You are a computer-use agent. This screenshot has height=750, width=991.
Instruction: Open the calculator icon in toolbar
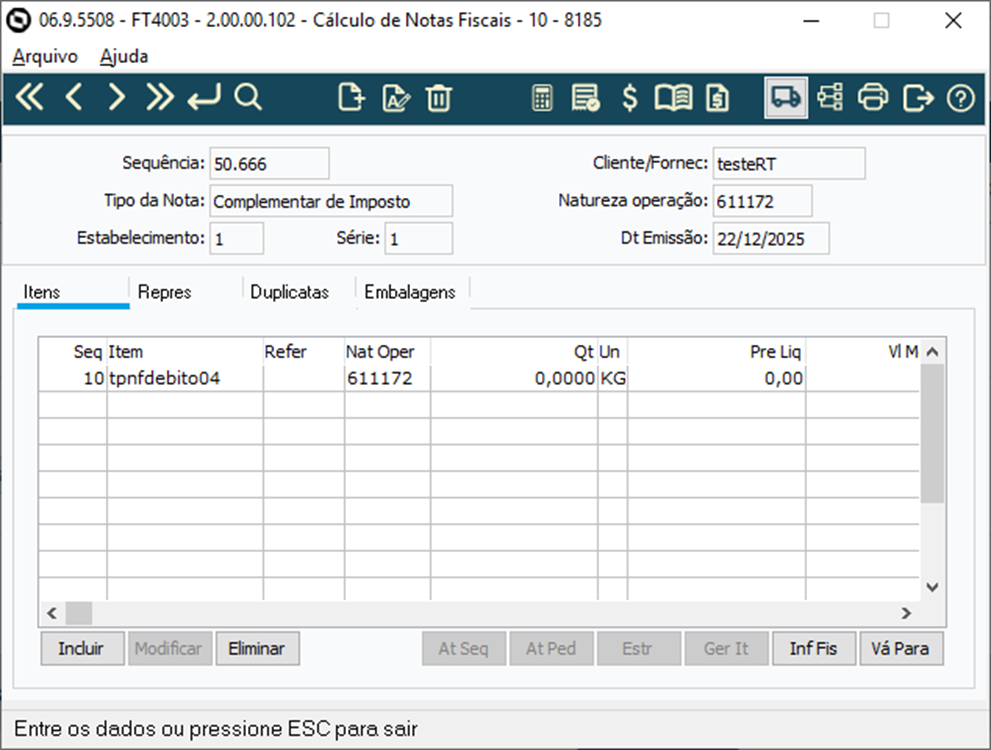542,98
